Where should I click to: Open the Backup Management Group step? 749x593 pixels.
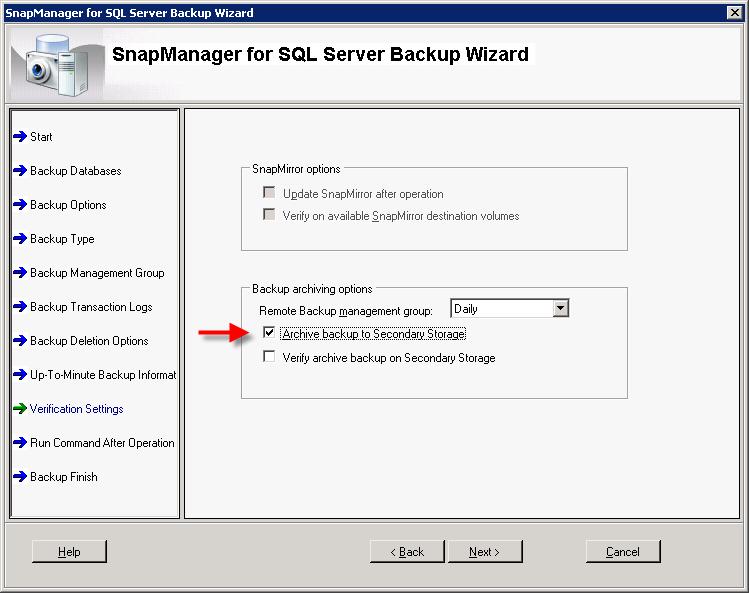(97, 272)
